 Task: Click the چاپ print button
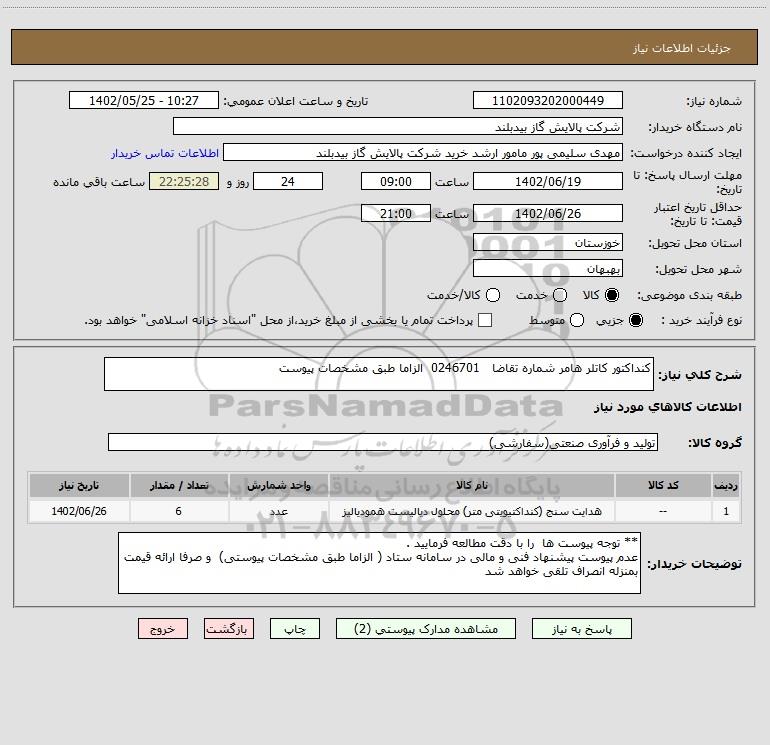point(295,629)
